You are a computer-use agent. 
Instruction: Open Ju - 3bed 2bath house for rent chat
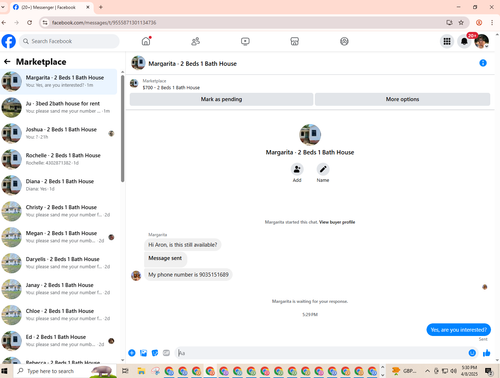(x=59, y=107)
